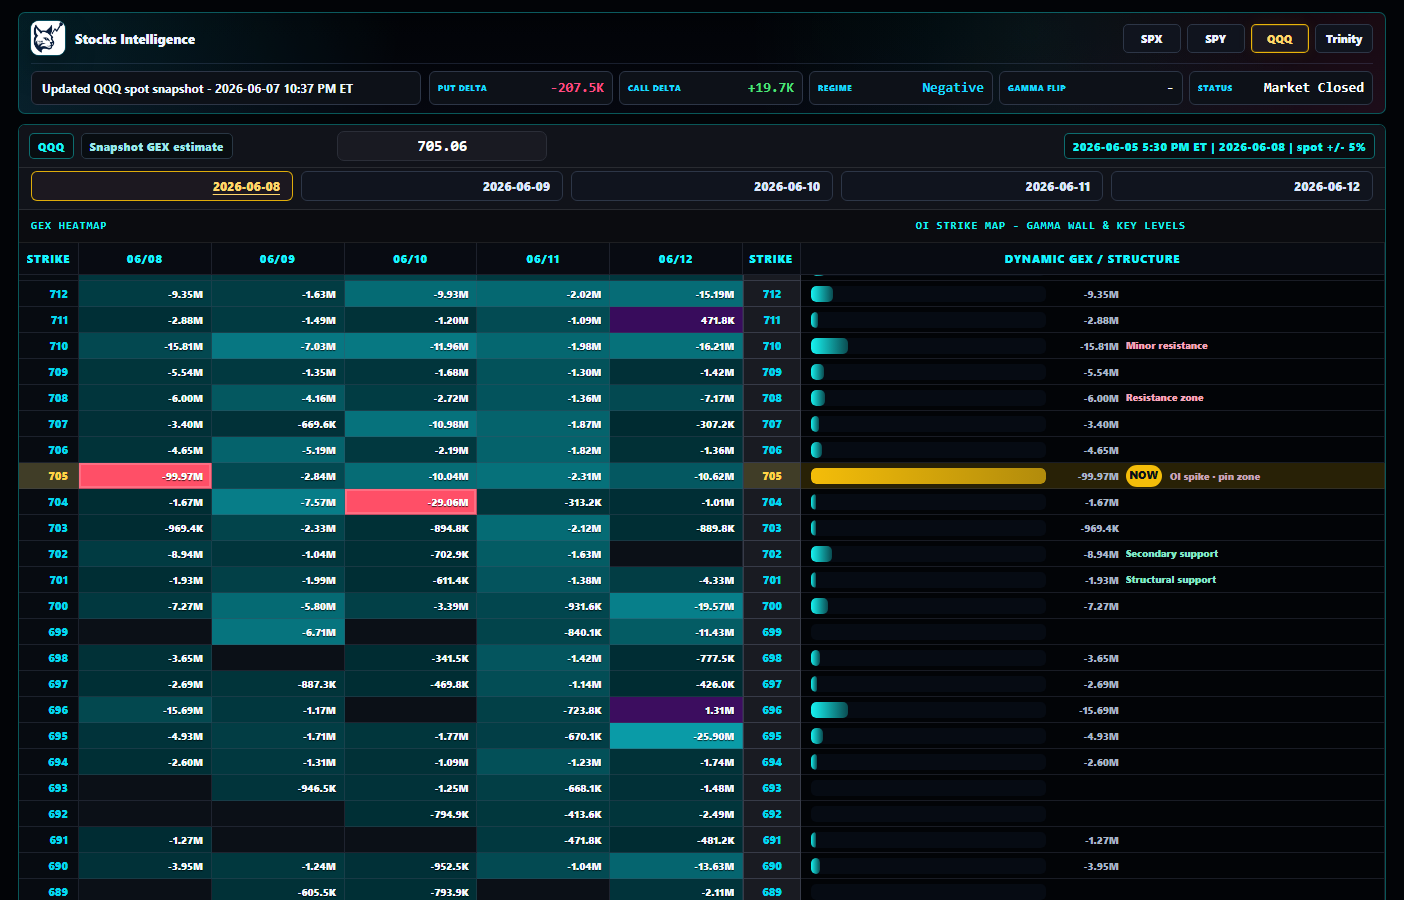The image size is (1404, 900).
Task: Click the Resistance zone label
Action: click(x=1165, y=398)
